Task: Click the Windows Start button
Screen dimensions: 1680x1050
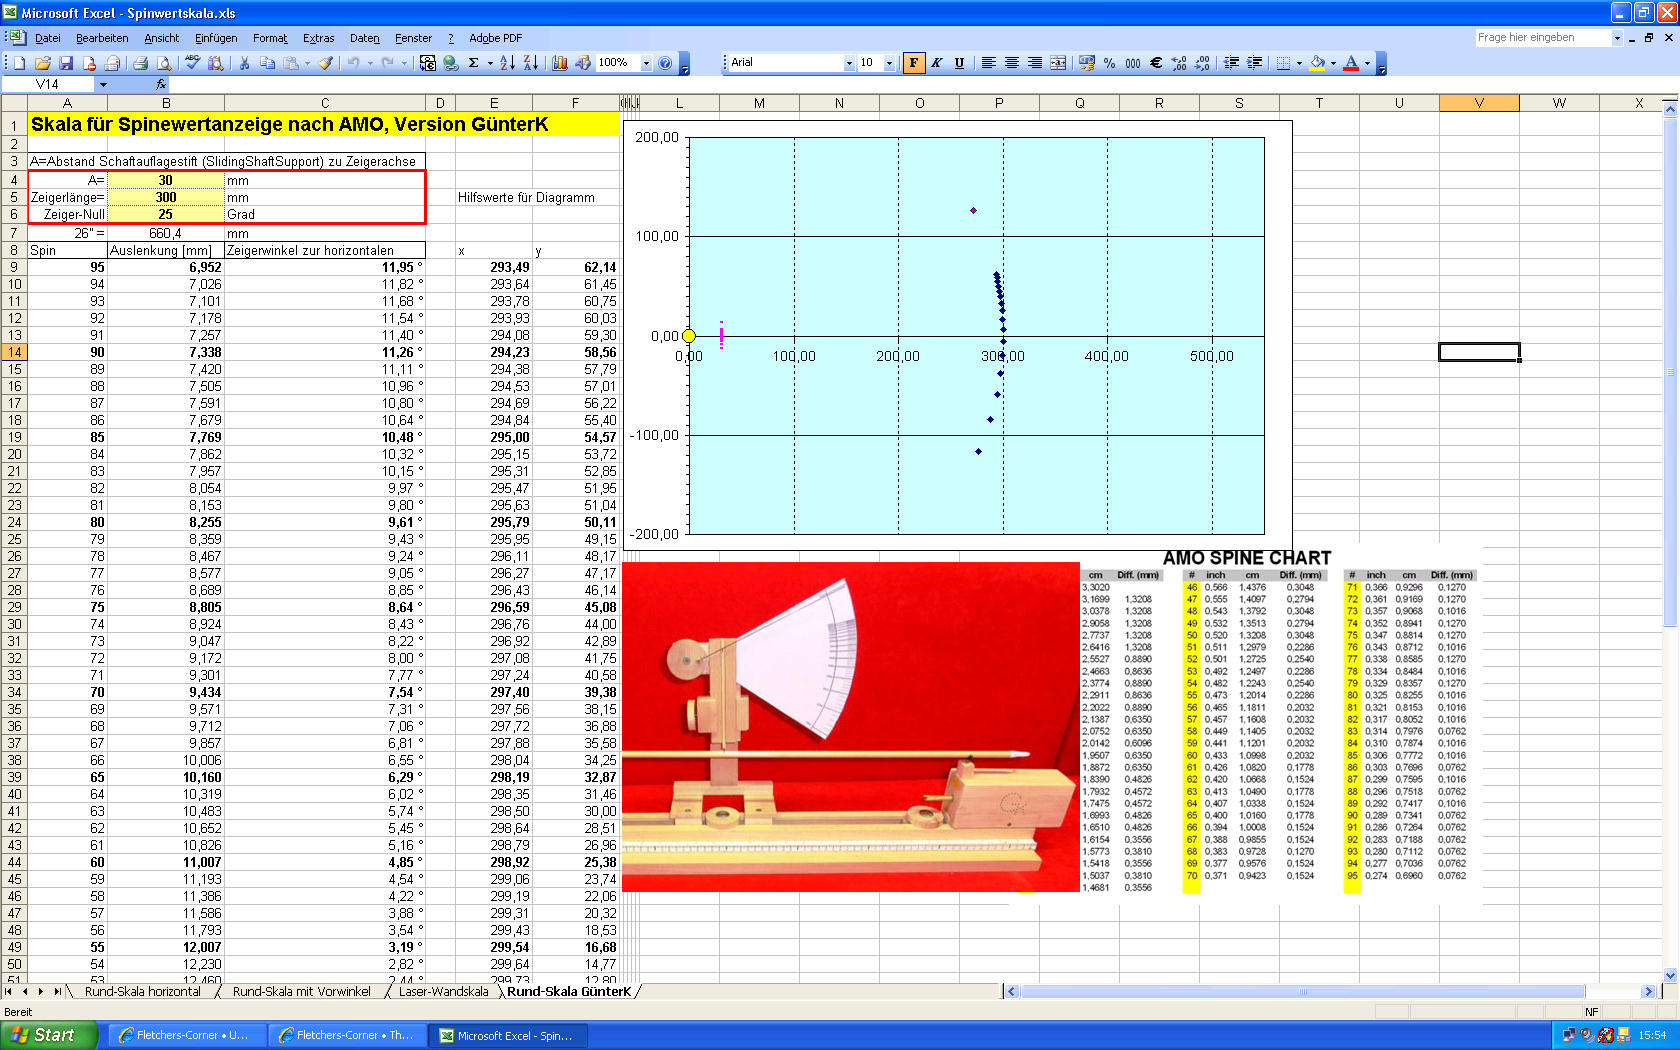Action: 49,1035
